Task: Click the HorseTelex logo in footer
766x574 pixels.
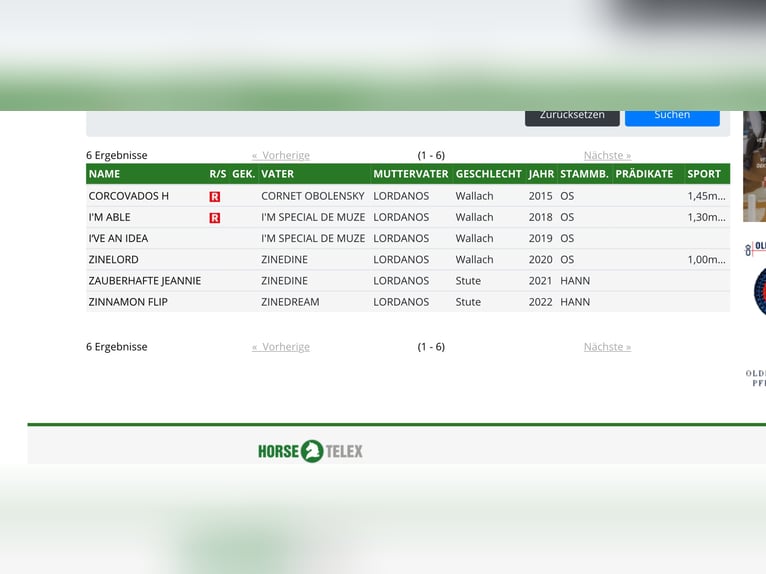Action: click(310, 451)
